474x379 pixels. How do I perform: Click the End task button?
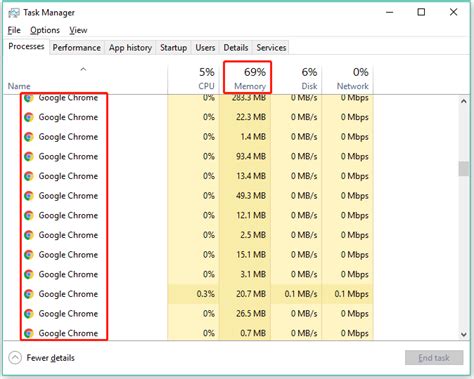tap(434, 358)
